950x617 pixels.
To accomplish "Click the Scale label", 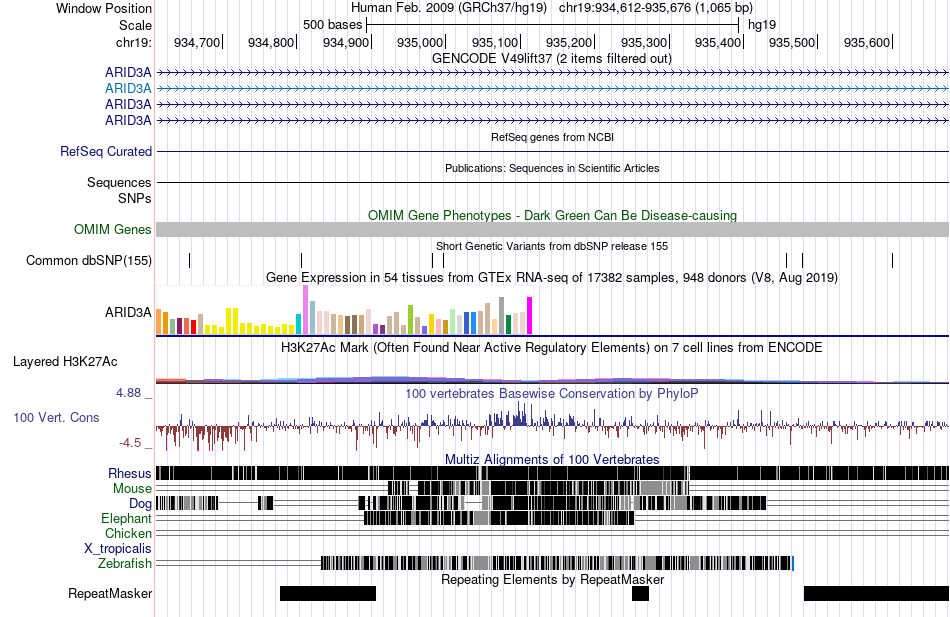I will click(136, 25).
